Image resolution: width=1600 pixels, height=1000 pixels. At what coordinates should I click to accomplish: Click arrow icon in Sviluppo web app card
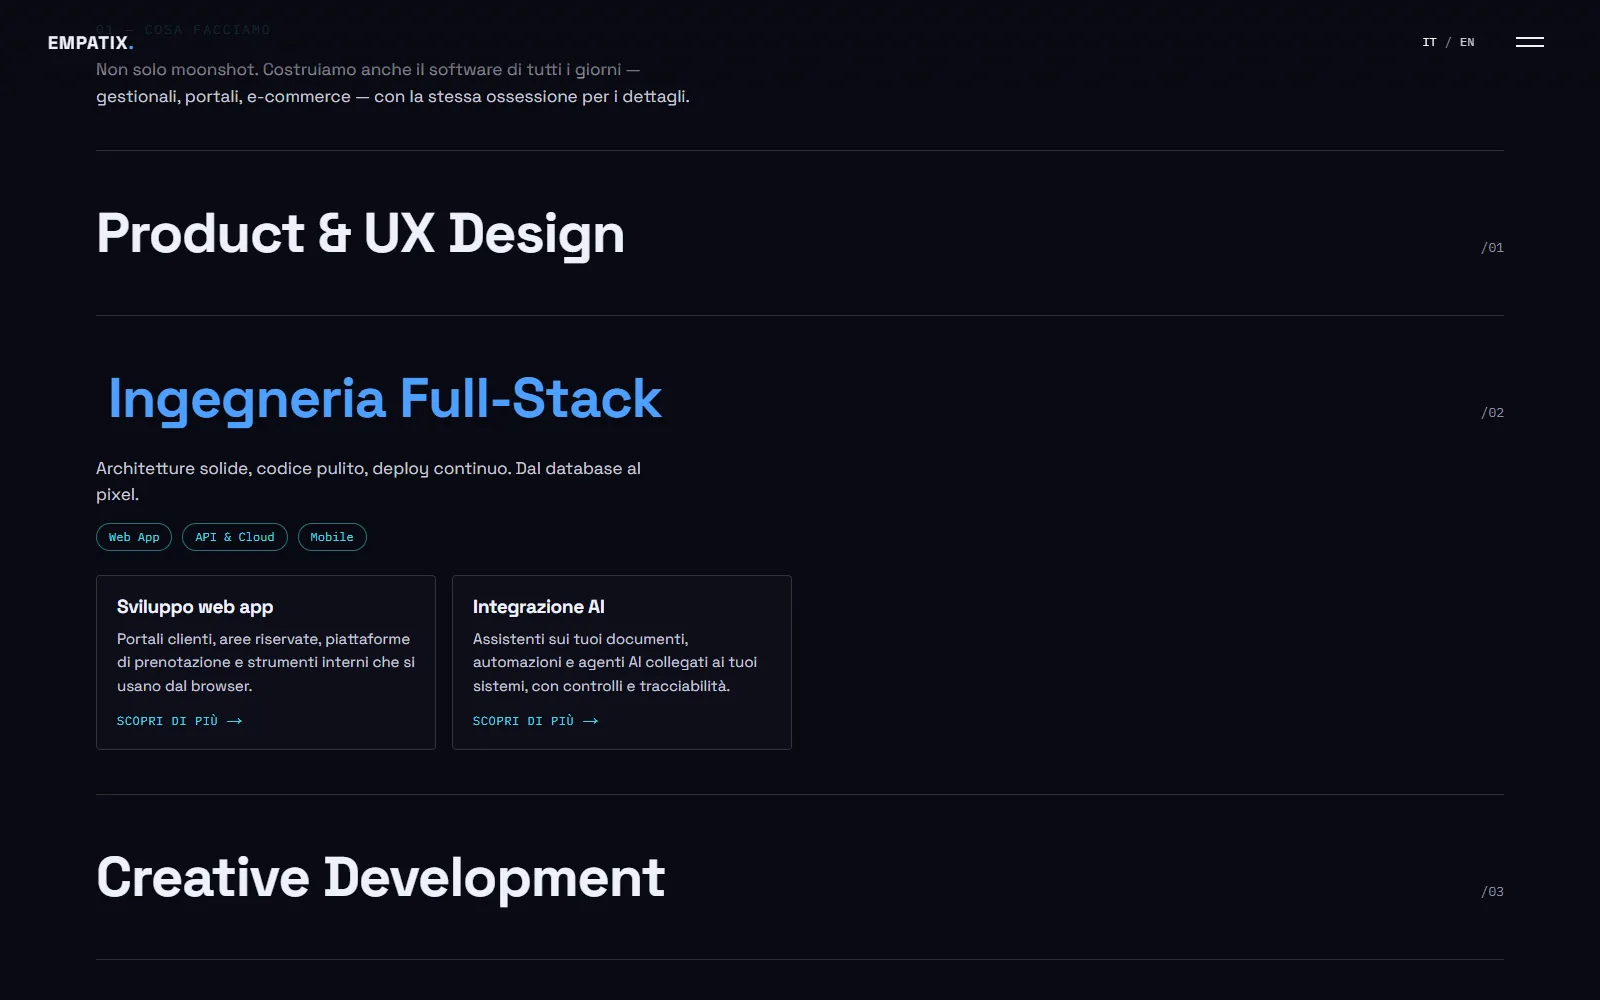point(235,721)
